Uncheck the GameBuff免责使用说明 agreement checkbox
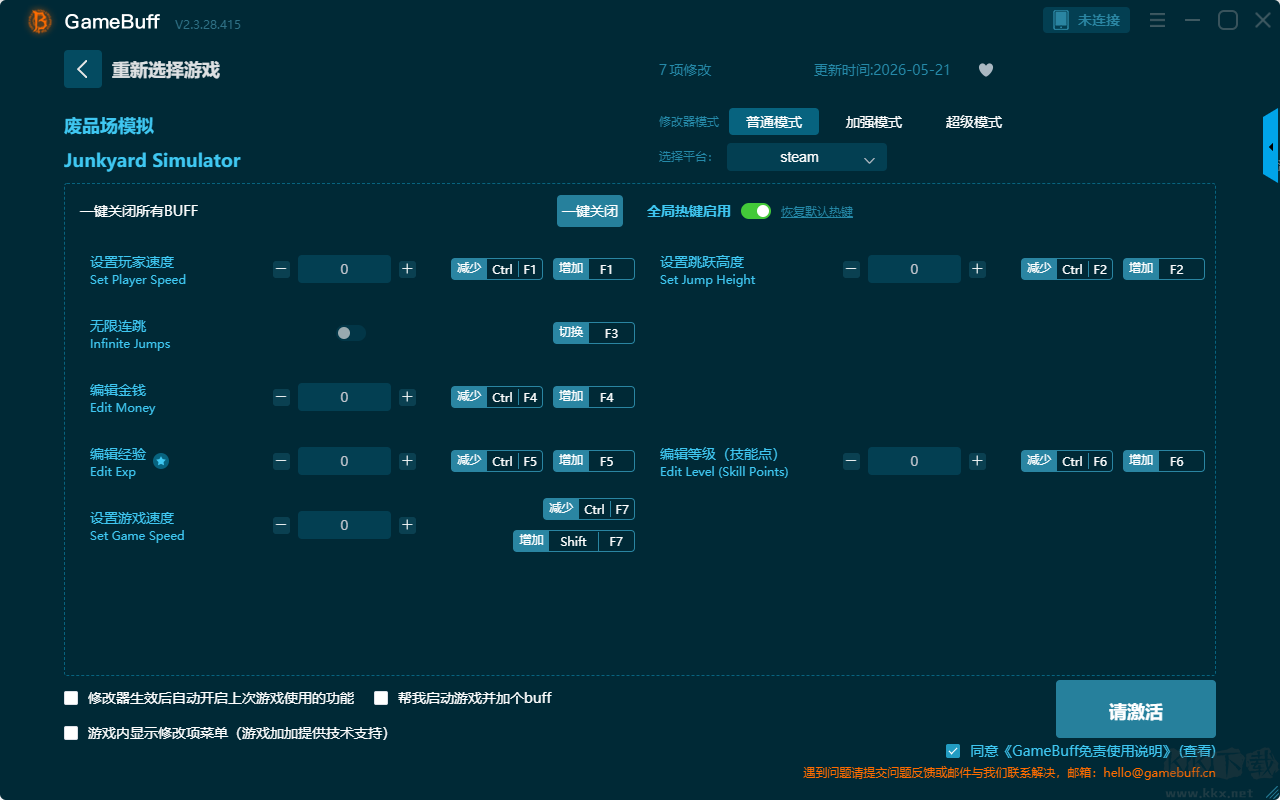Screen dimensions: 1280x800 coord(953,750)
